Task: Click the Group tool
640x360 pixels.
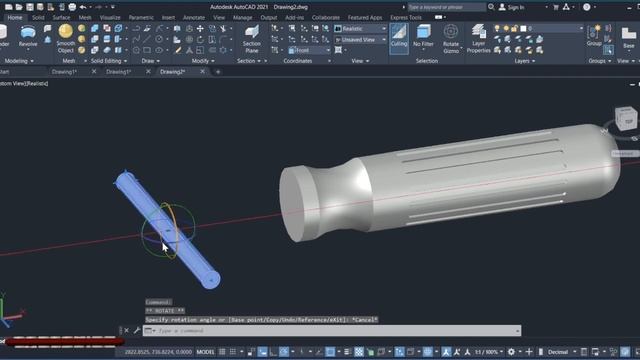Action: coord(594,36)
